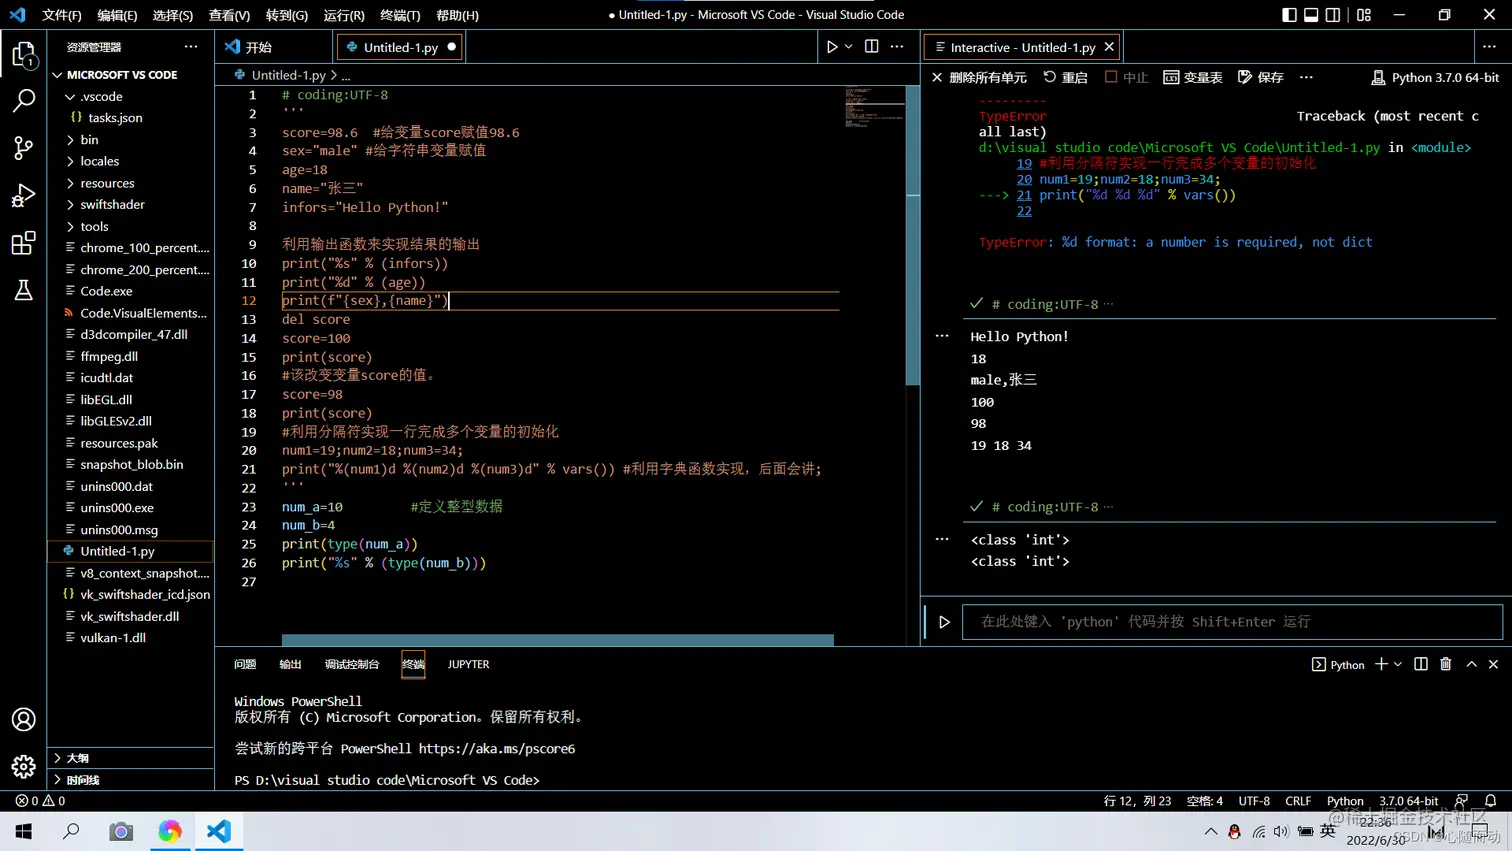Viewport: 1512px width, 851px height.
Task: Click 重启 restart kernel button
Action: [1065, 77]
